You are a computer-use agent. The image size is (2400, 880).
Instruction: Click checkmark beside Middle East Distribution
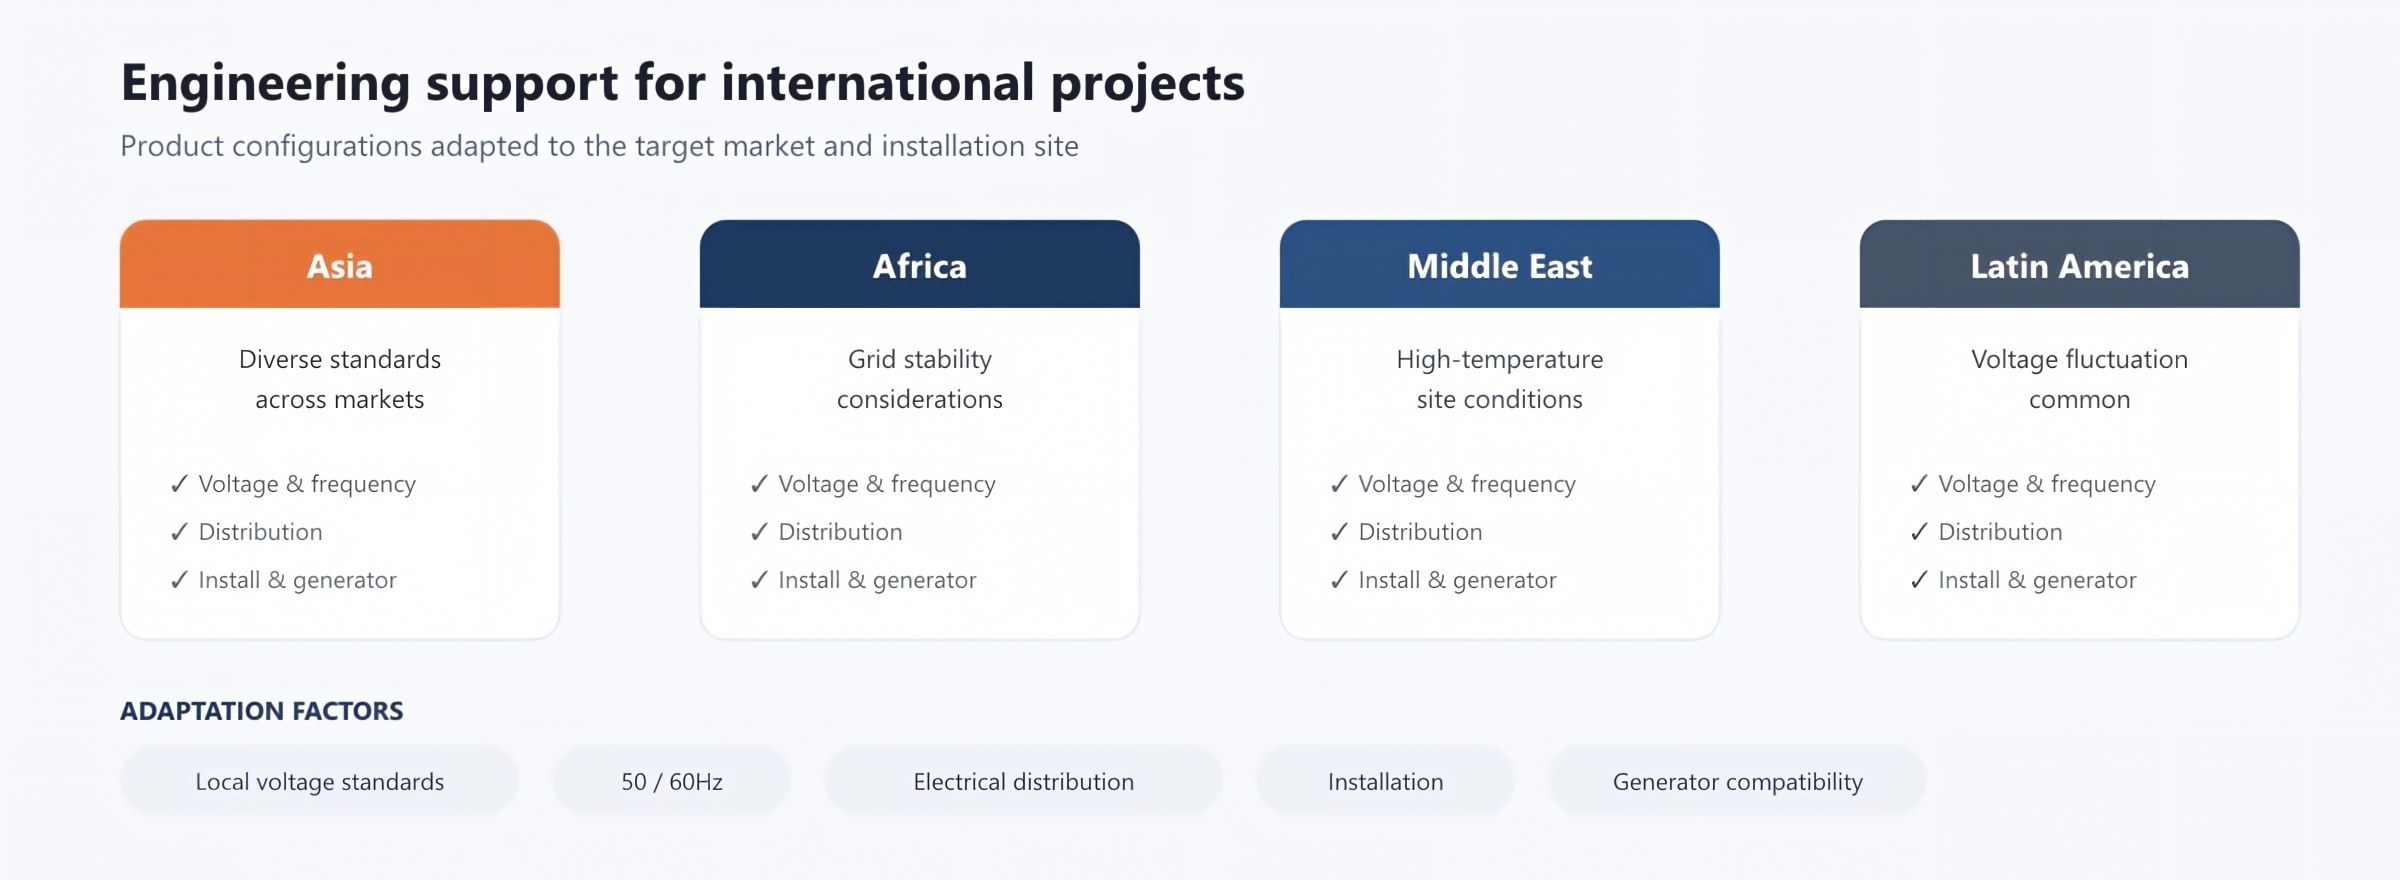point(1339,532)
